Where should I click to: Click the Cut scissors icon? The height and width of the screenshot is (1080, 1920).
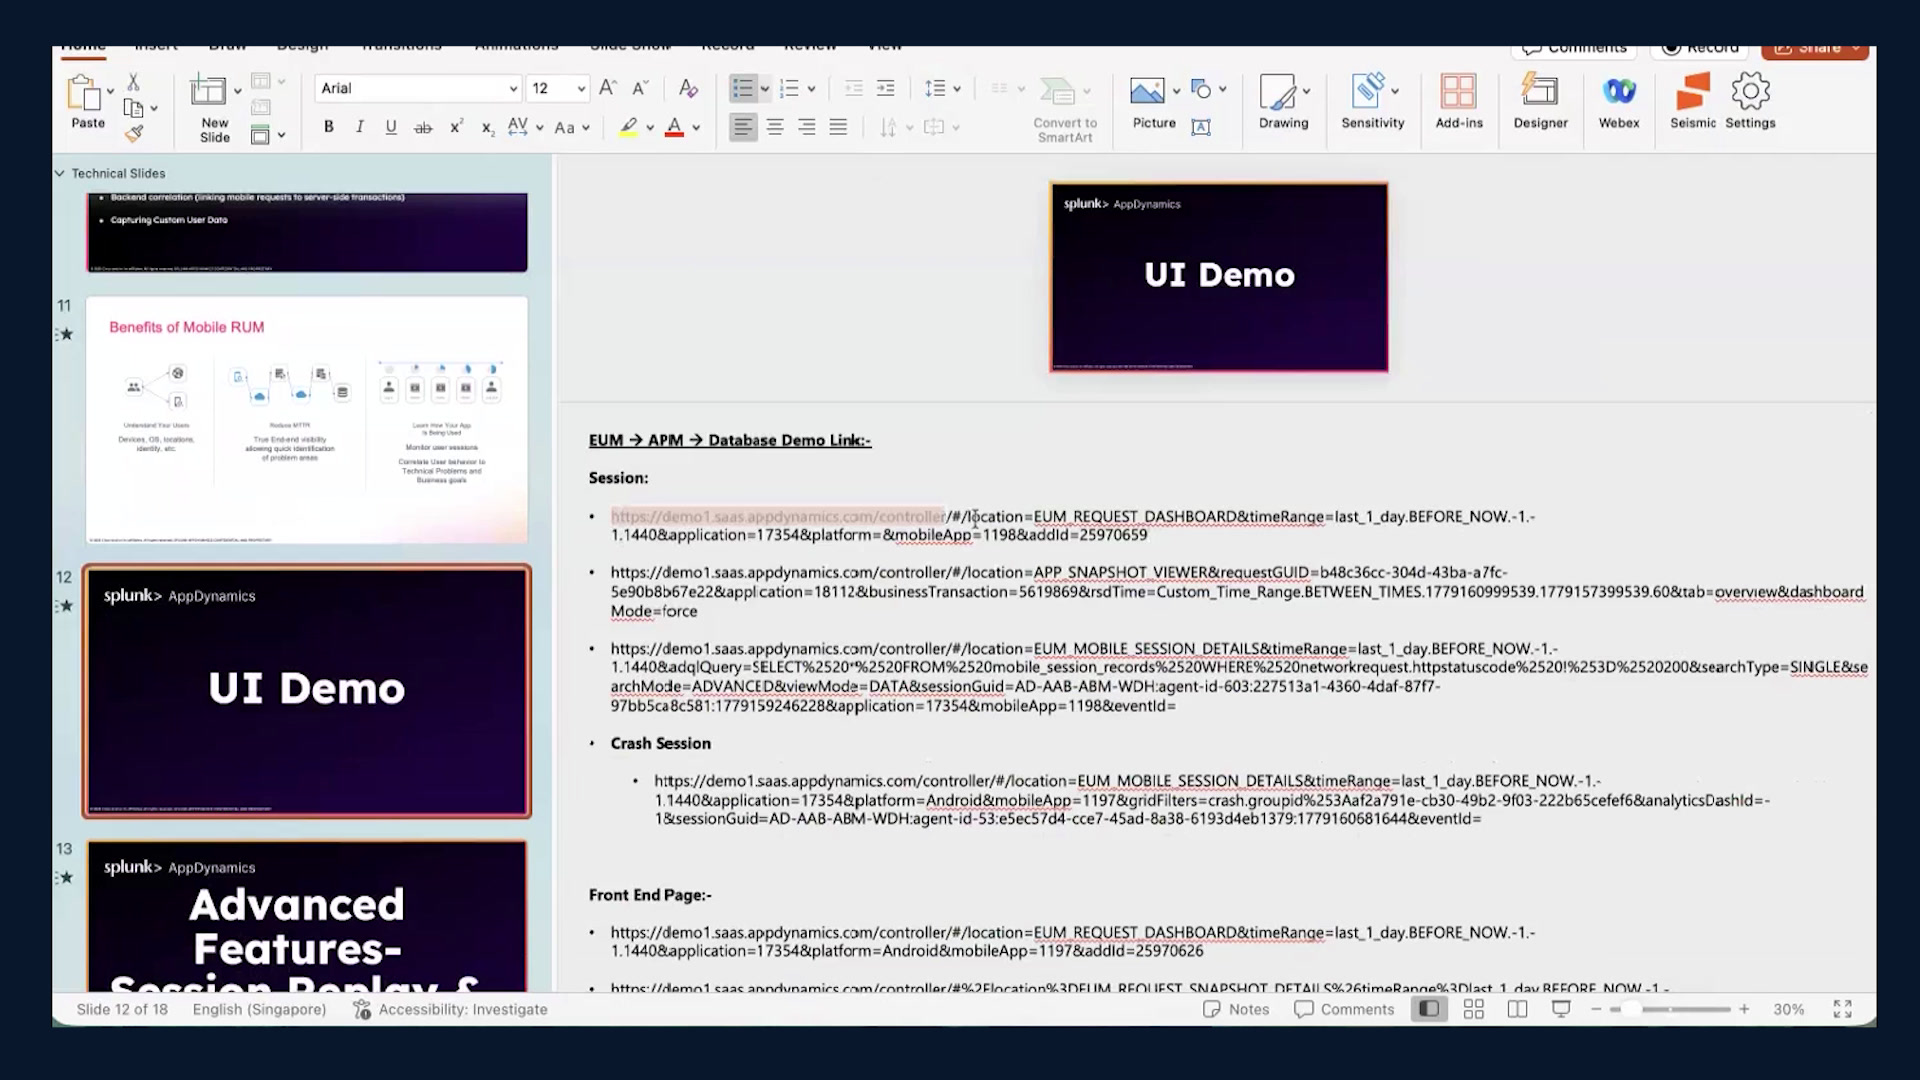click(133, 82)
